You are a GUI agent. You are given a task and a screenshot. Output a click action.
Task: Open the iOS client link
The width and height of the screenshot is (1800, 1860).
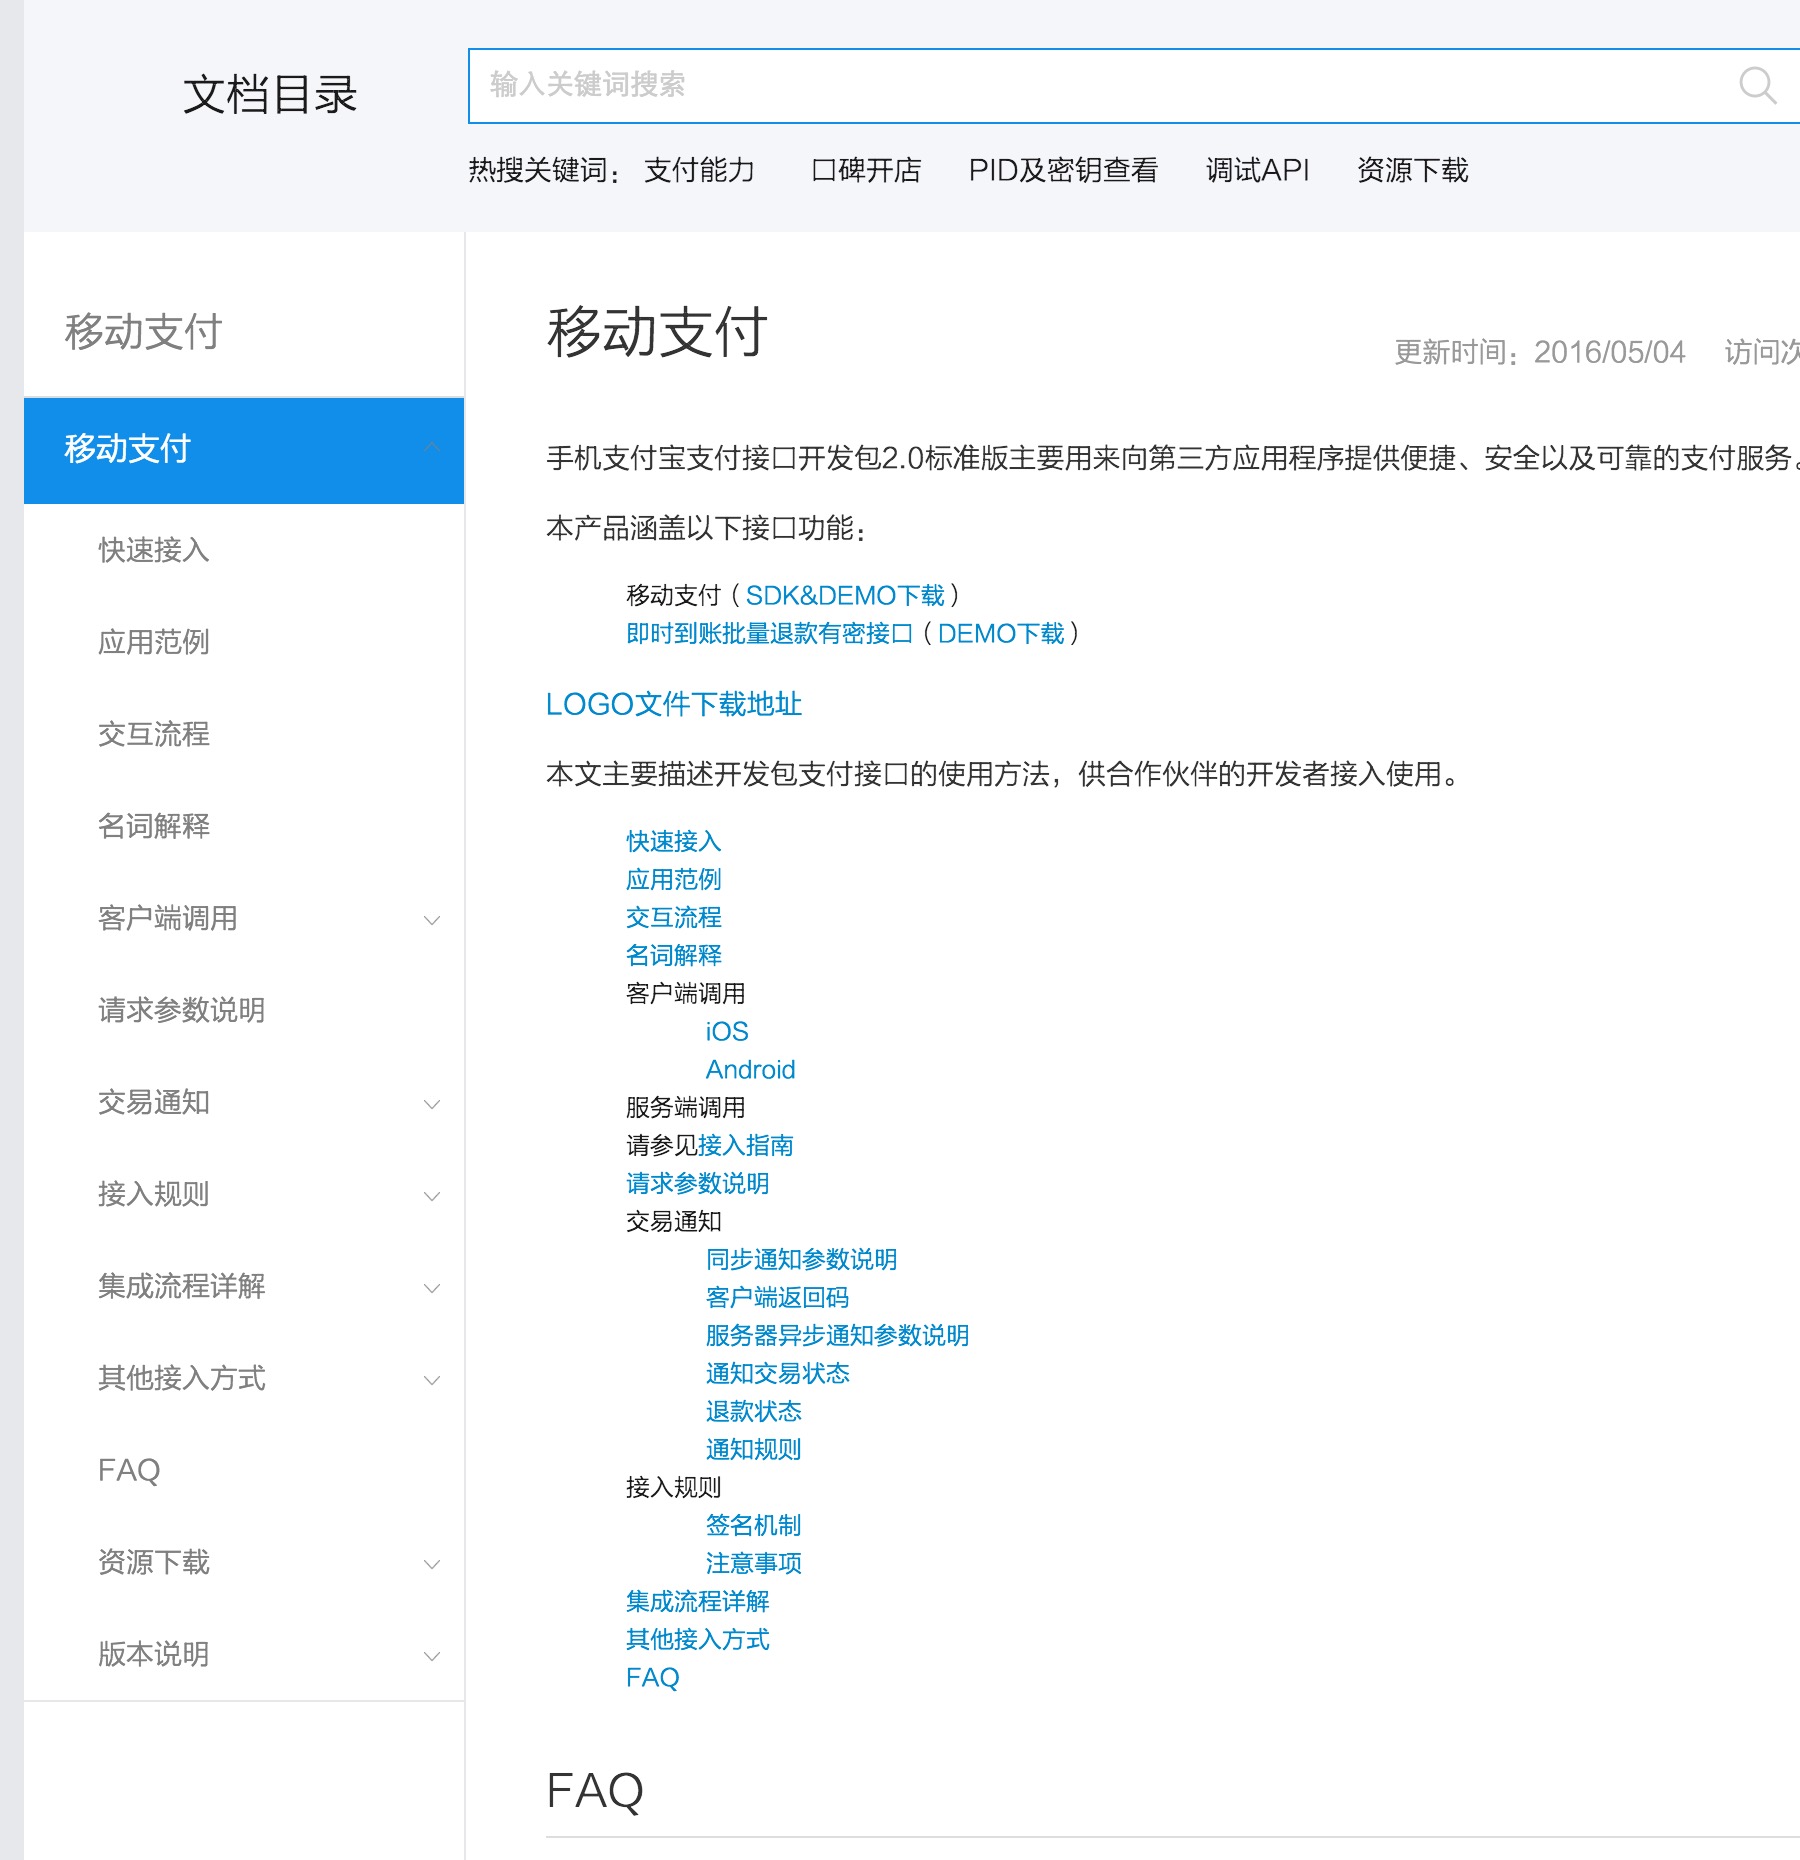pyautogui.click(x=727, y=1032)
